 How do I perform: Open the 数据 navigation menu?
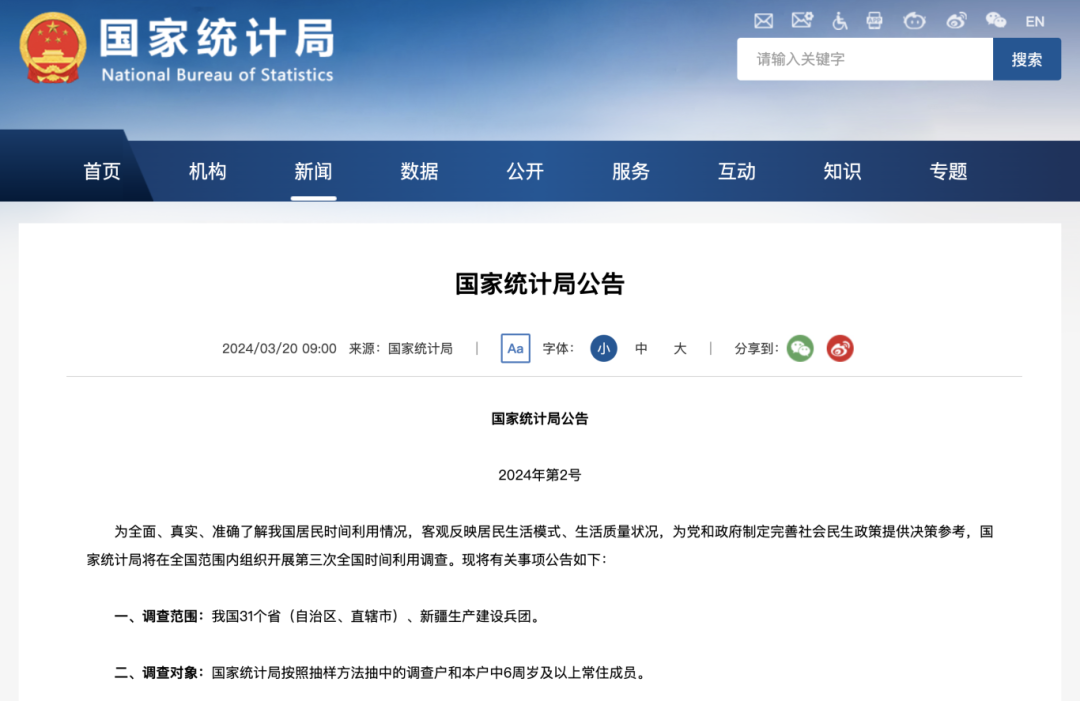pyautogui.click(x=419, y=172)
